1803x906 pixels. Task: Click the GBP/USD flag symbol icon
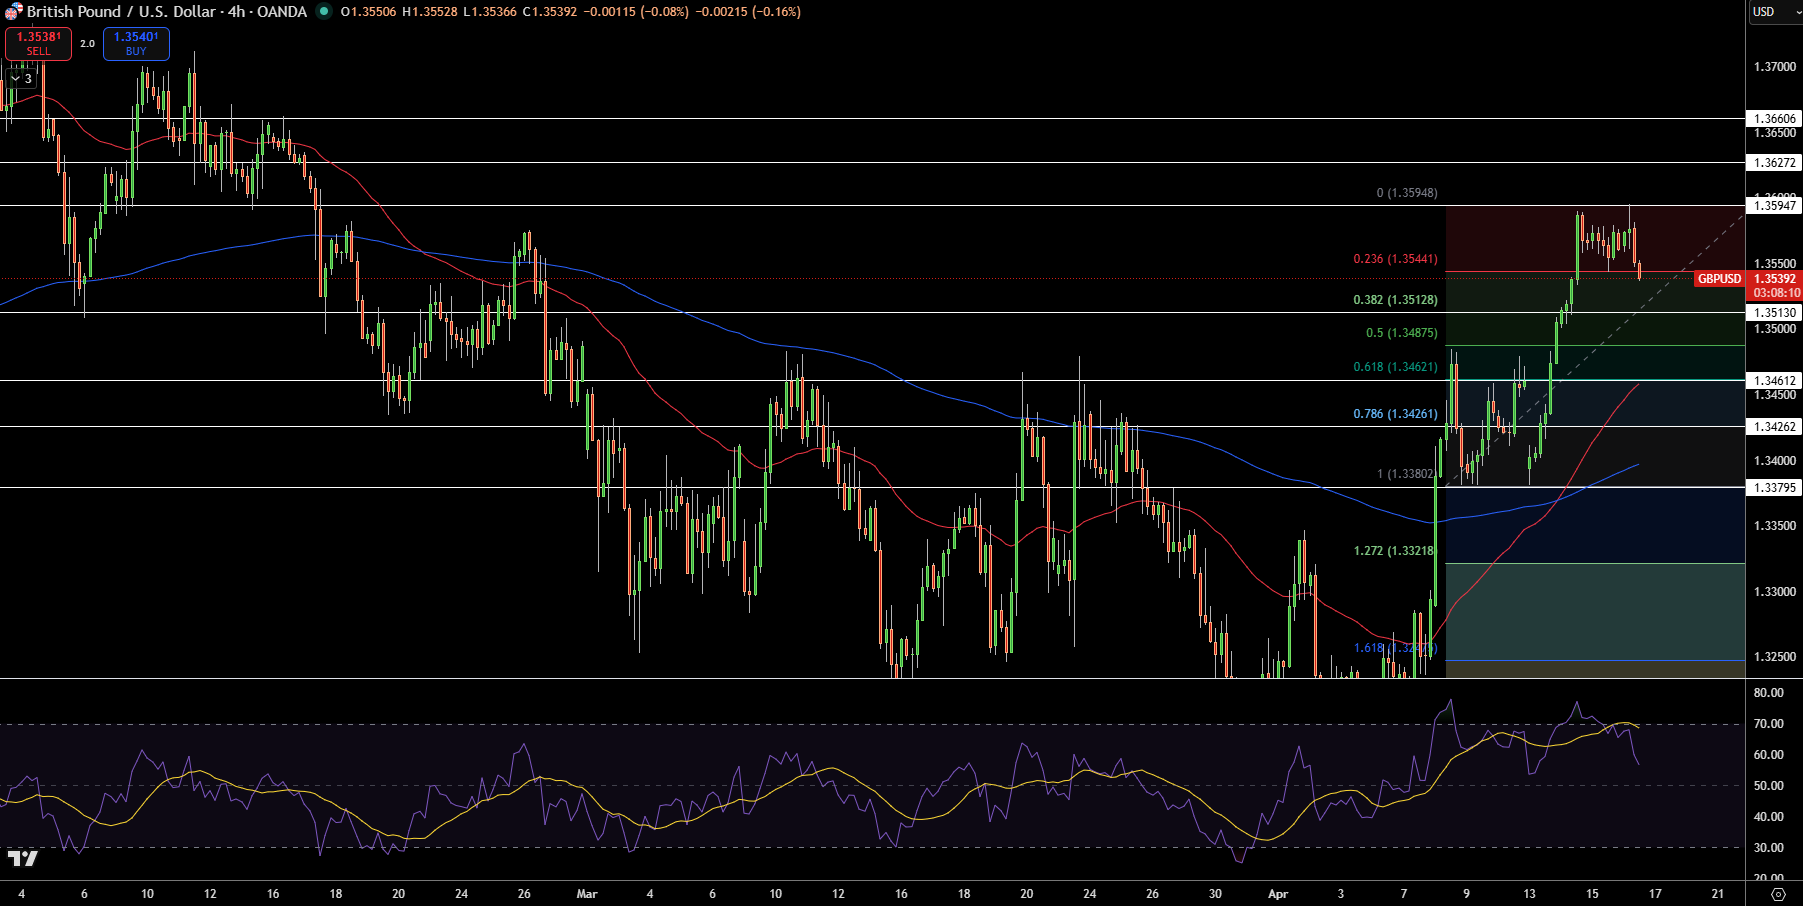tap(13, 11)
